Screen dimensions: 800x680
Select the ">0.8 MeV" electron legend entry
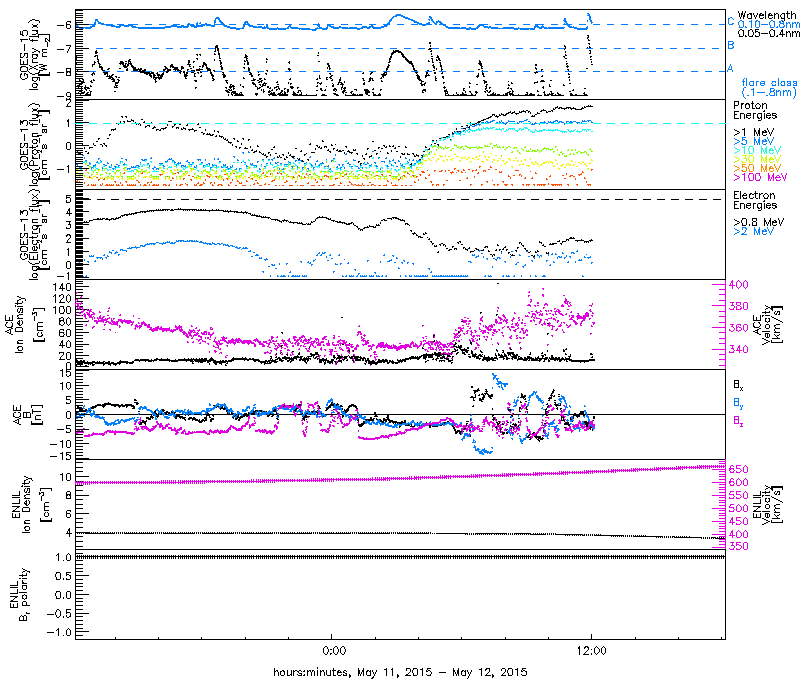coord(758,222)
